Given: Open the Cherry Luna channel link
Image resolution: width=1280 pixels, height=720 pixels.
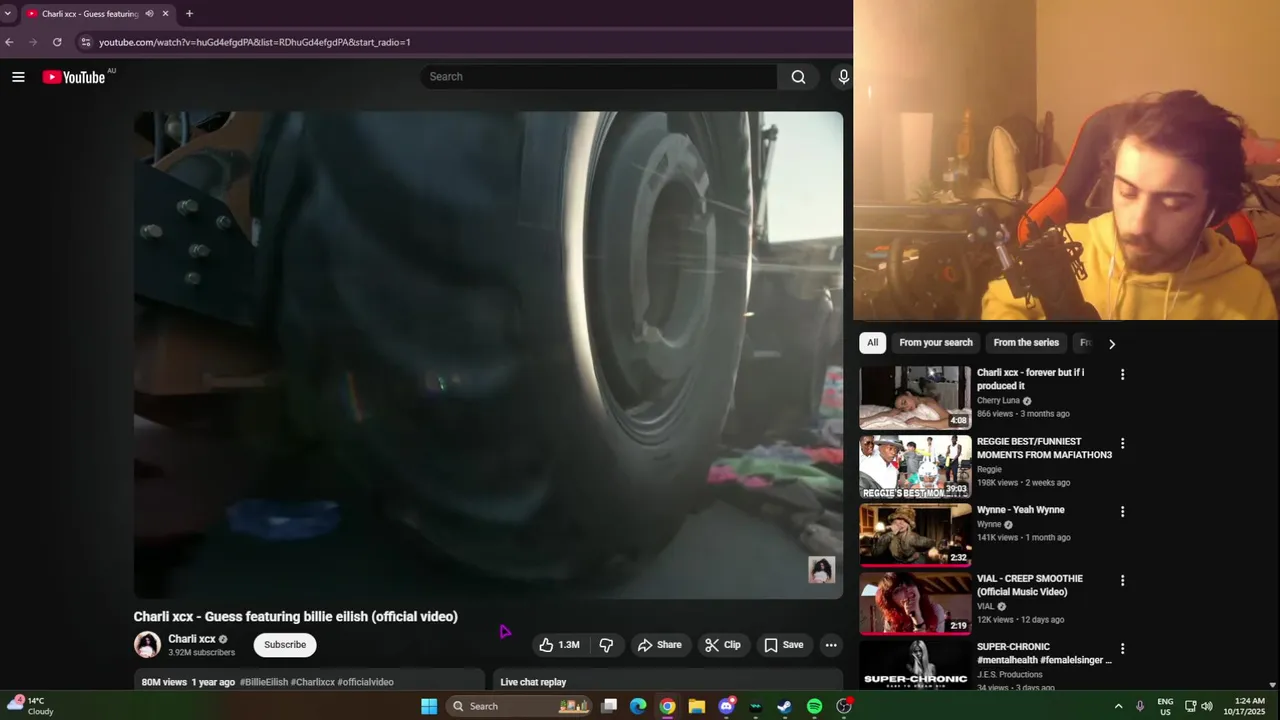Looking at the screenshot, I should coord(998,401).
